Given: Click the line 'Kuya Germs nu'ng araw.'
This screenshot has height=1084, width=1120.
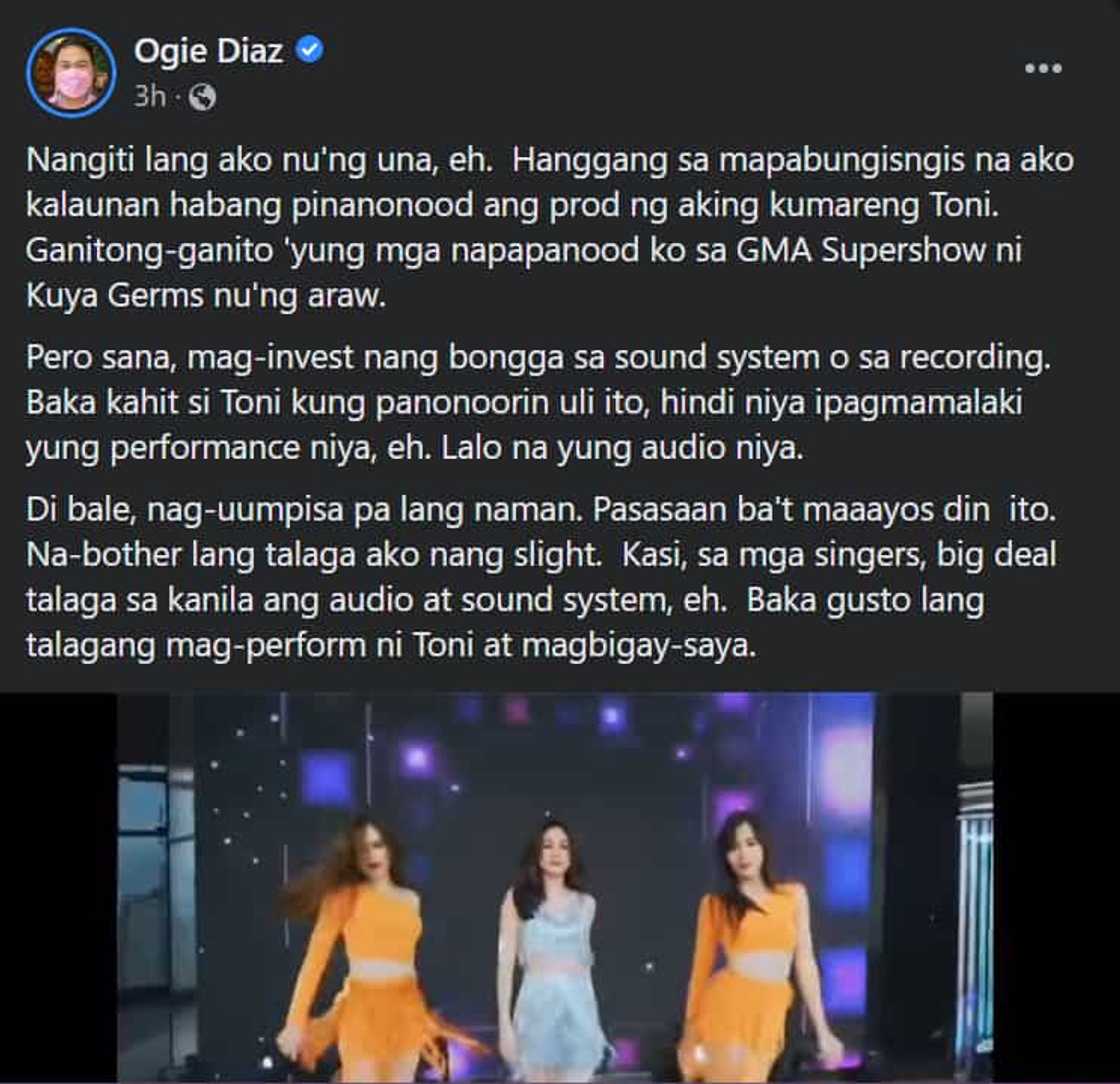Looking at the screenshot, I should 206,296.
